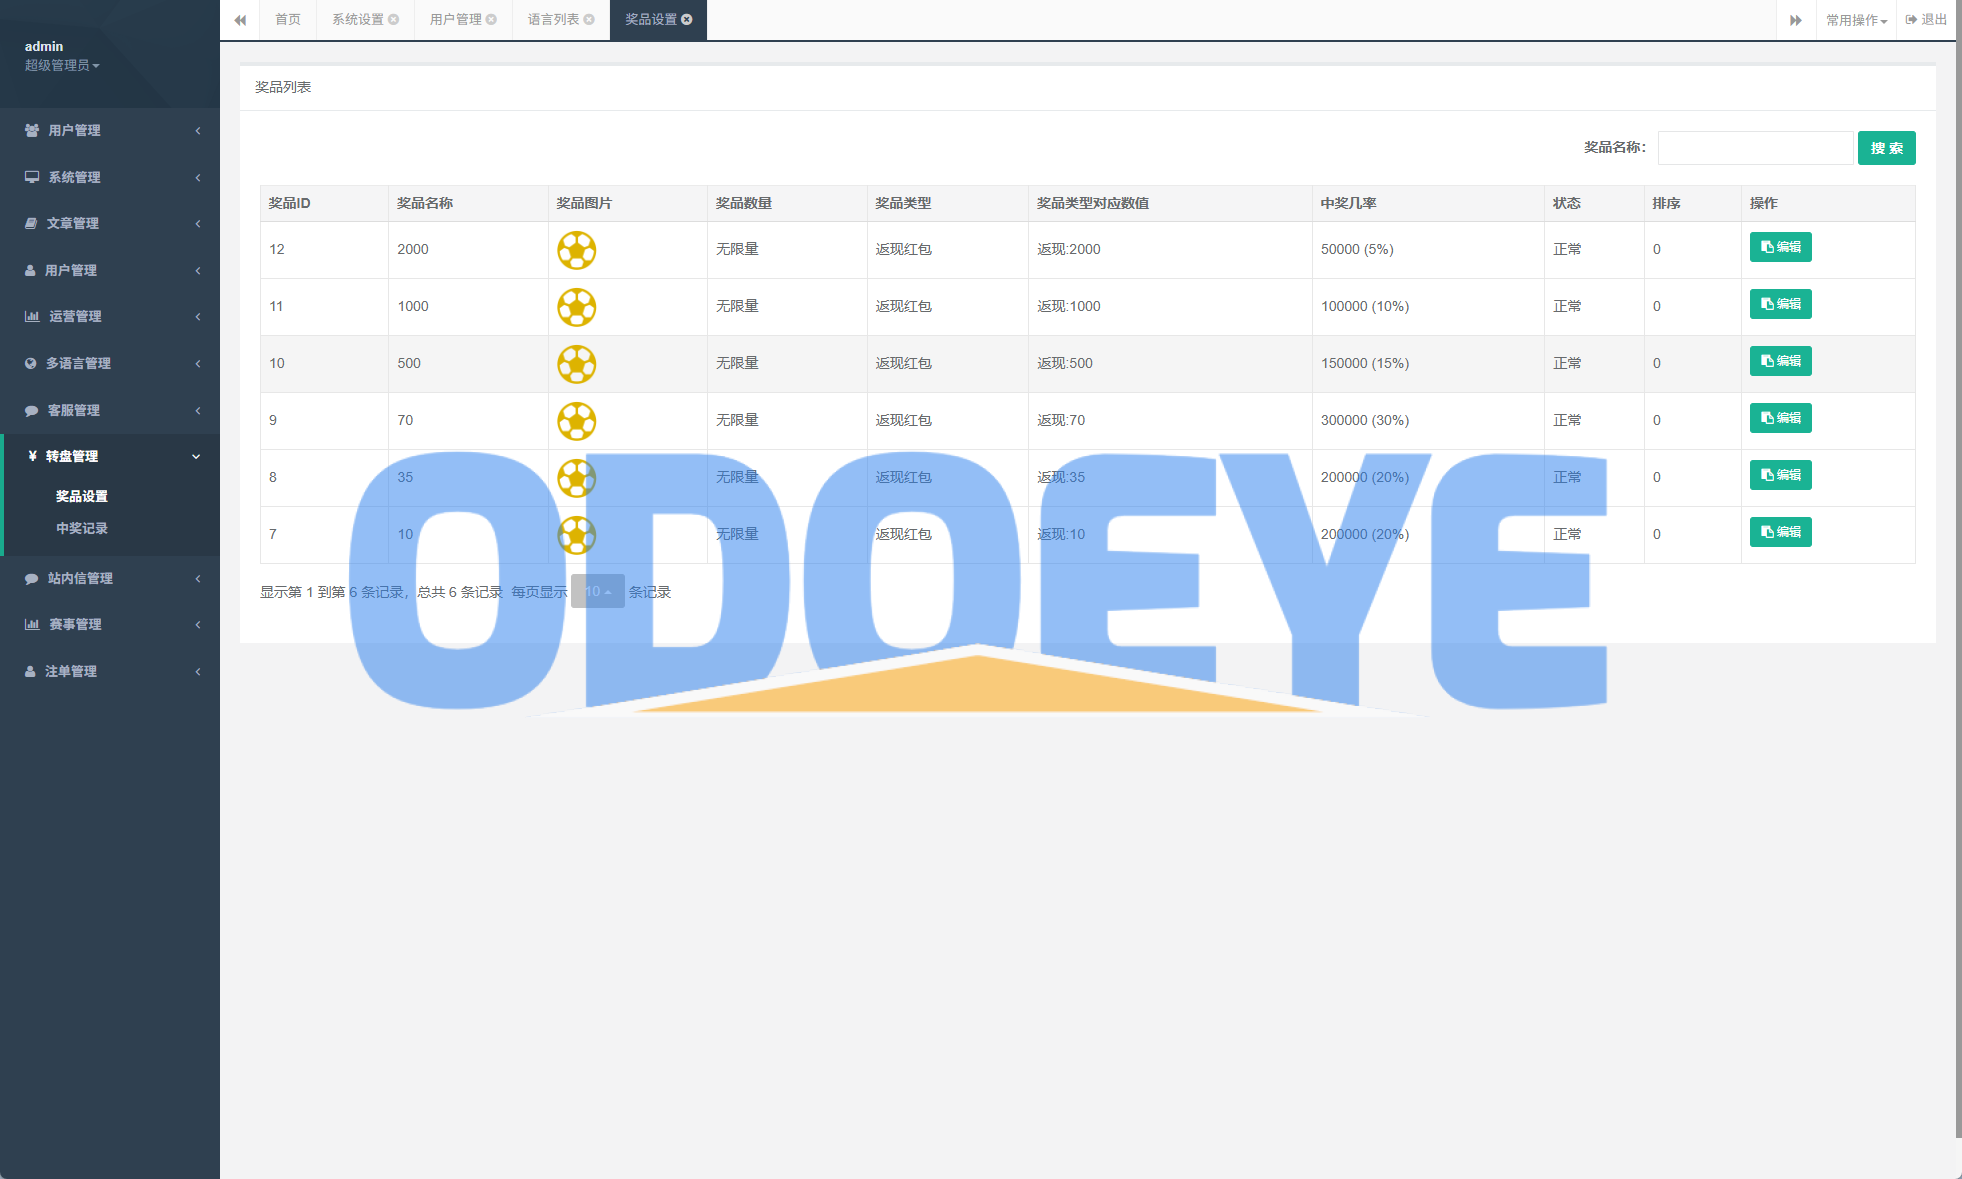The width and height of the screenshot is (1962, 1179).
Task: Click the soccer ball image for prize 2000
Action: [x=577, y=250]
